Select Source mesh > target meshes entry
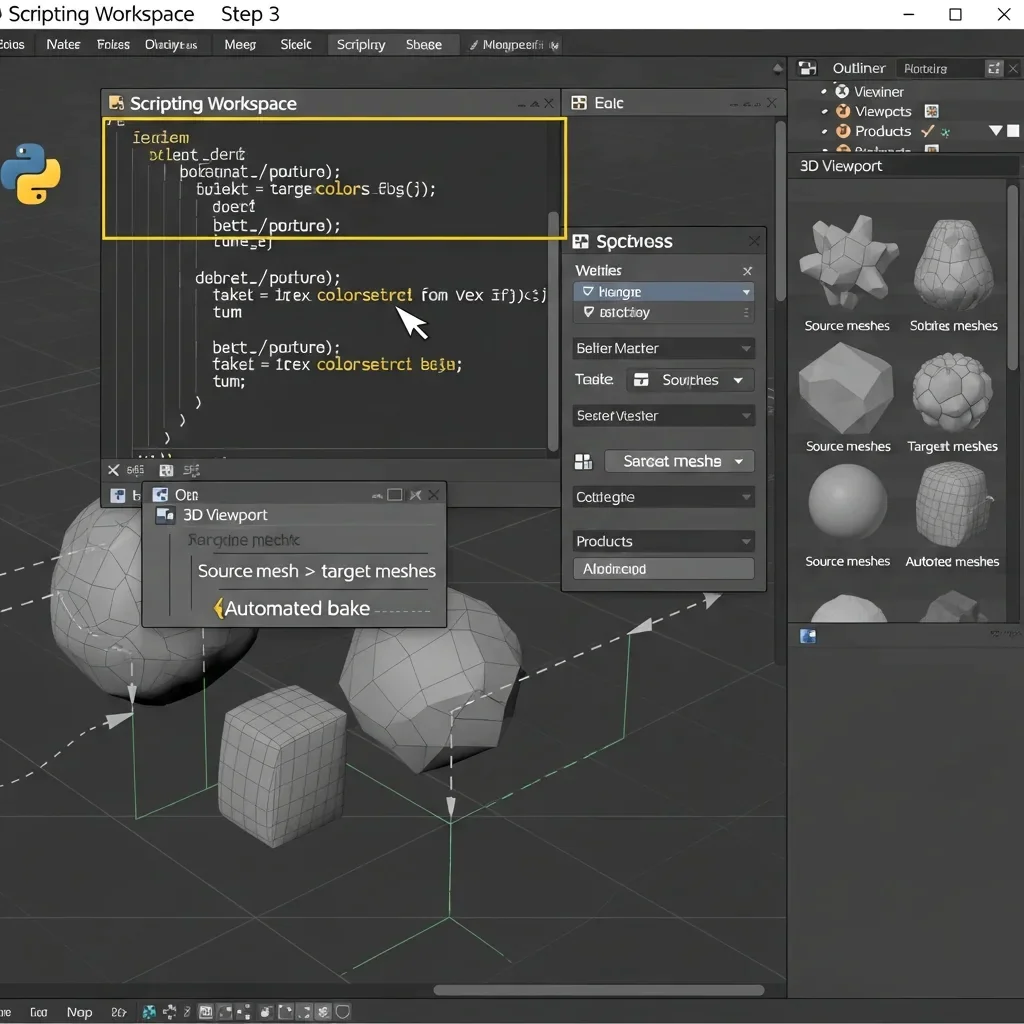1024x1024 pixels. pos(316,571)
